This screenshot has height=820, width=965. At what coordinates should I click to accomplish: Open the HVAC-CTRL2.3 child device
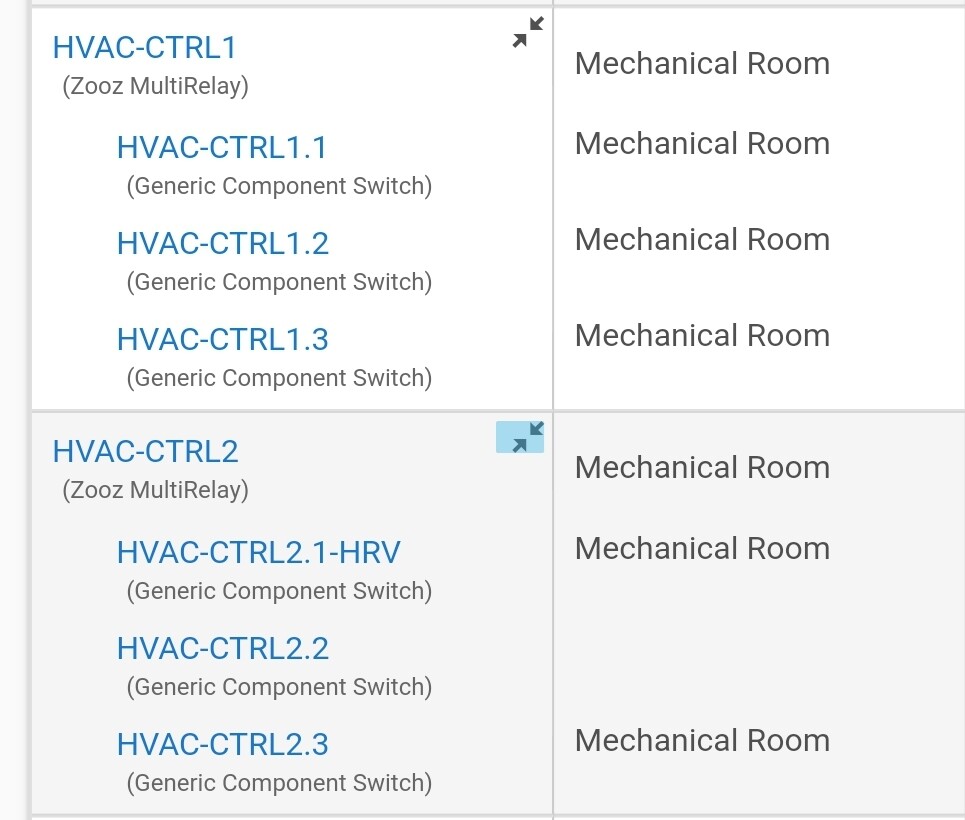pos(223,744)
